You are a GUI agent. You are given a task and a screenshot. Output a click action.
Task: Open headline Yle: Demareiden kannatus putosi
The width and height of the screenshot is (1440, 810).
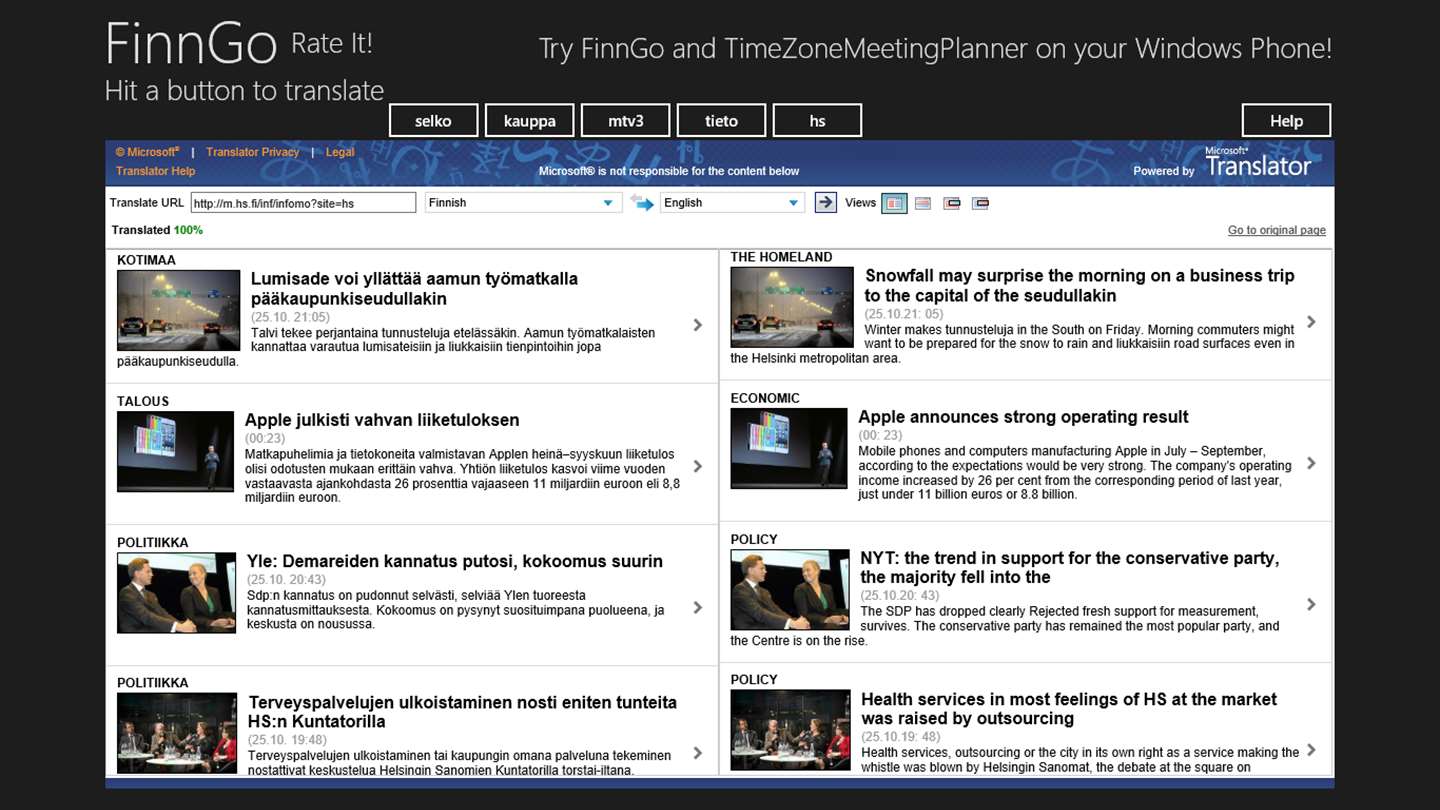(455, 561)
